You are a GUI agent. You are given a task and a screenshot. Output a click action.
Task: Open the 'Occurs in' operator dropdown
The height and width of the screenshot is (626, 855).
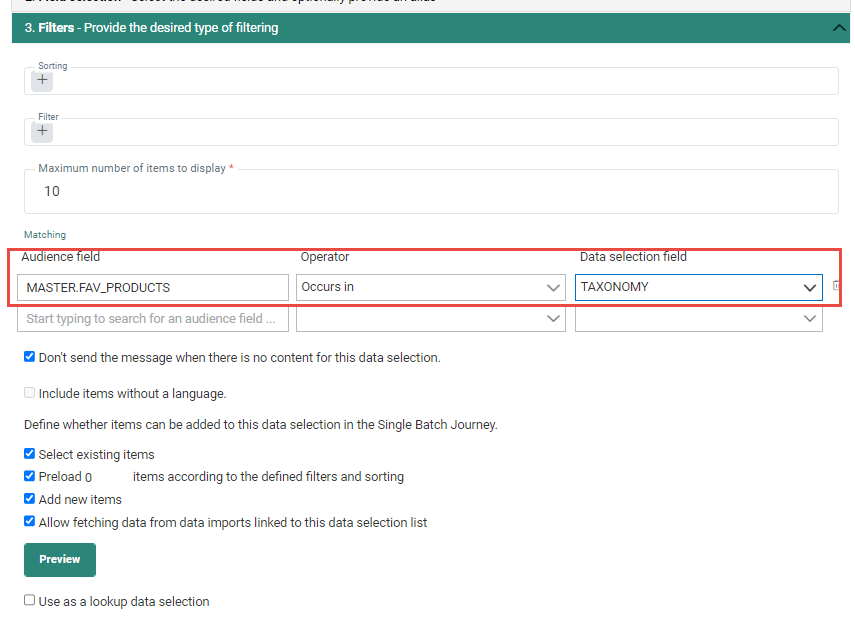click(x=431, y=288)
